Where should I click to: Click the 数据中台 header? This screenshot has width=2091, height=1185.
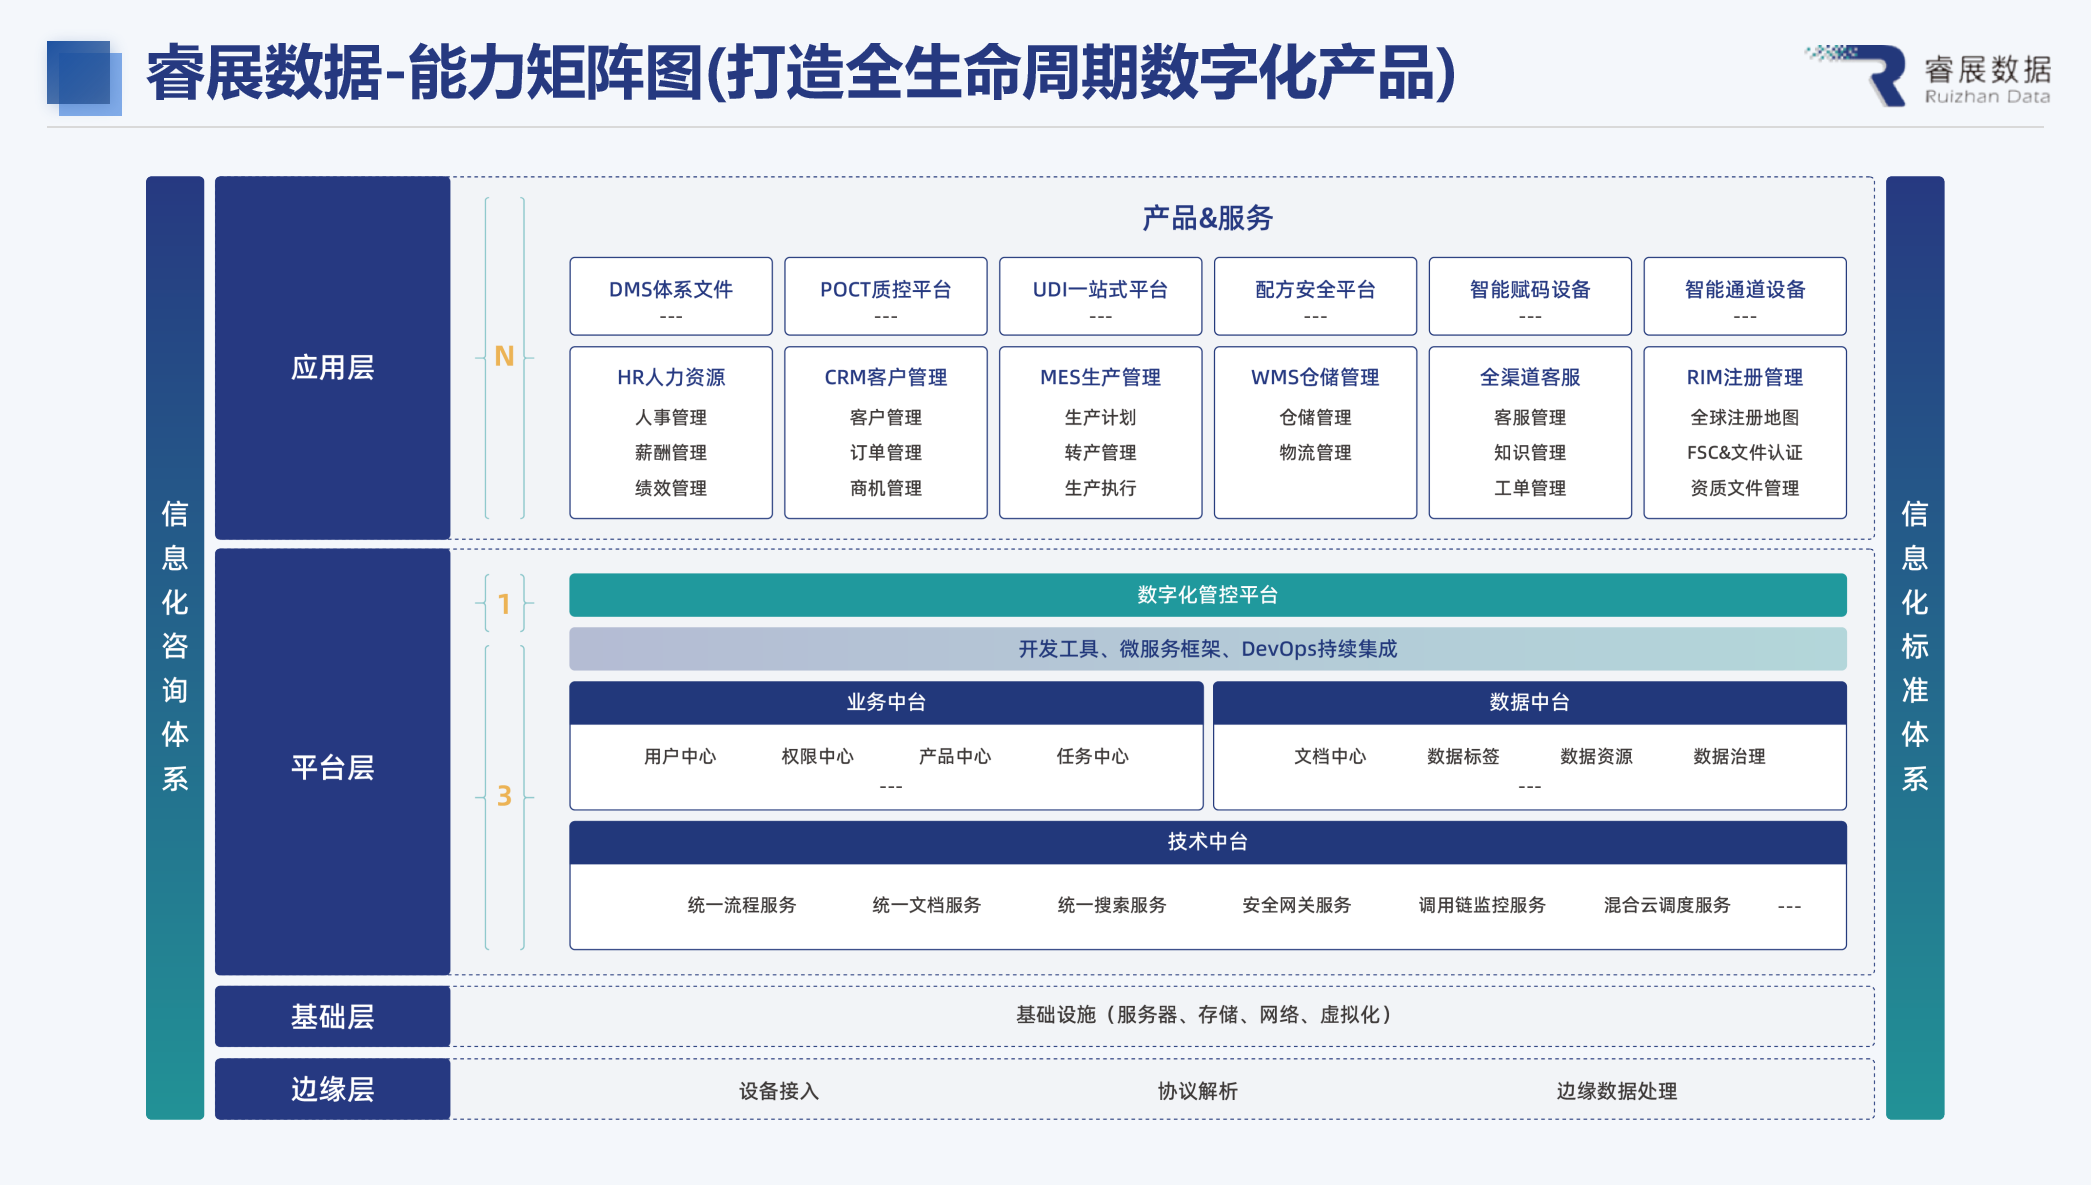1529,702
